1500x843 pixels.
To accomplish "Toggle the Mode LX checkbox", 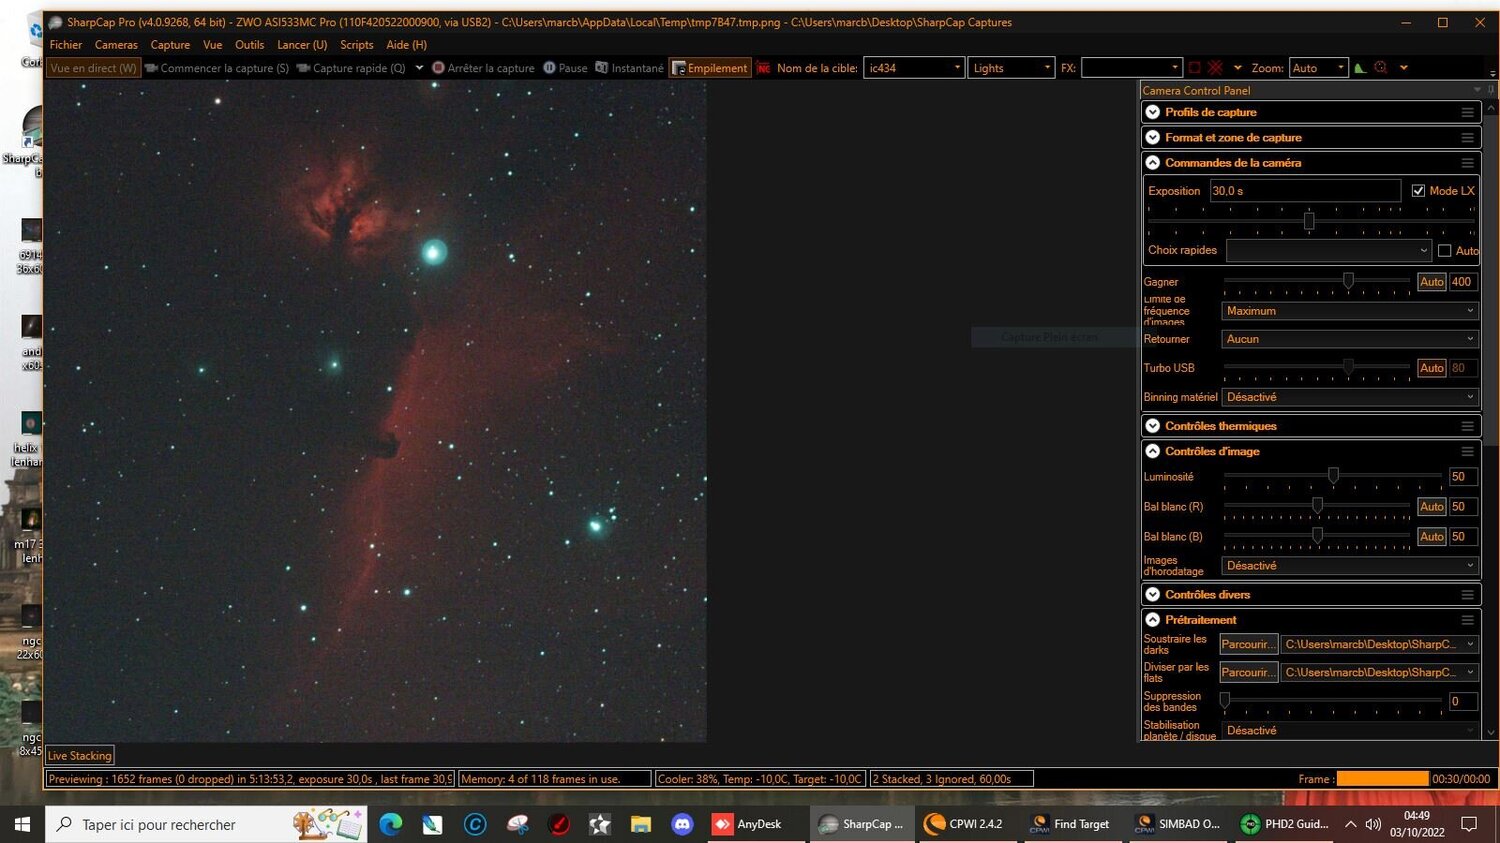I will coord(1418,190).
